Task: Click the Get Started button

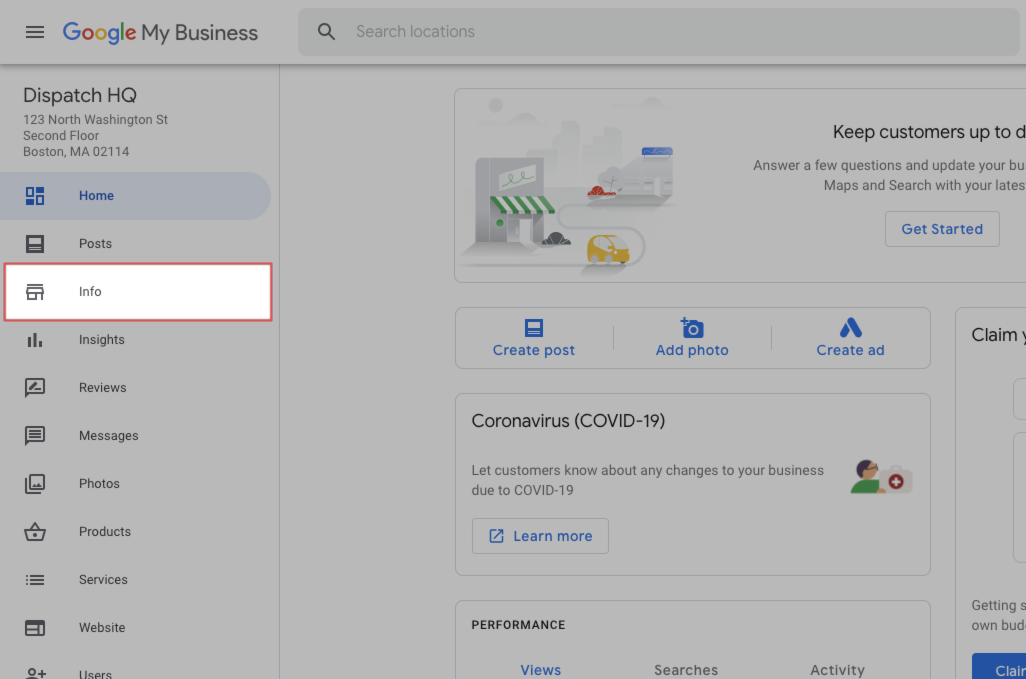Action: 942,229
